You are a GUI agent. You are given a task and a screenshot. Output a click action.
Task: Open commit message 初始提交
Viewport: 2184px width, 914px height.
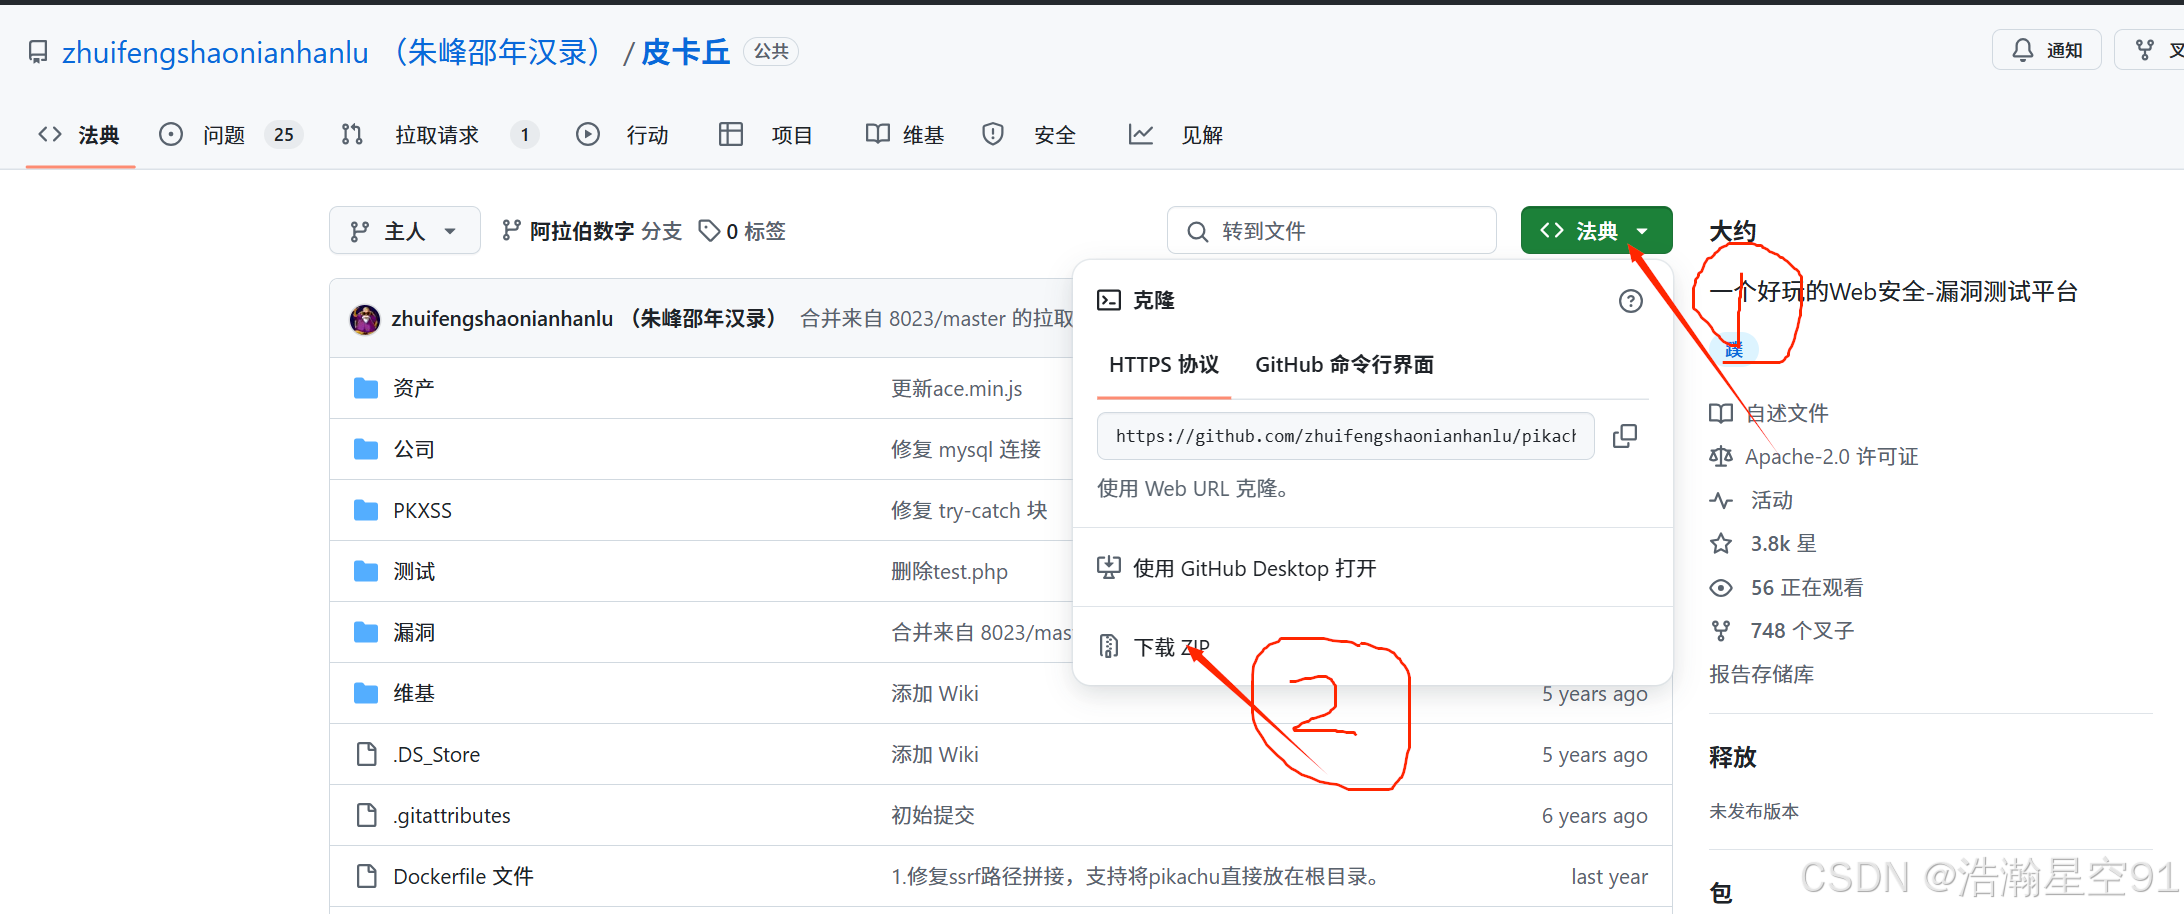[933, 815]
